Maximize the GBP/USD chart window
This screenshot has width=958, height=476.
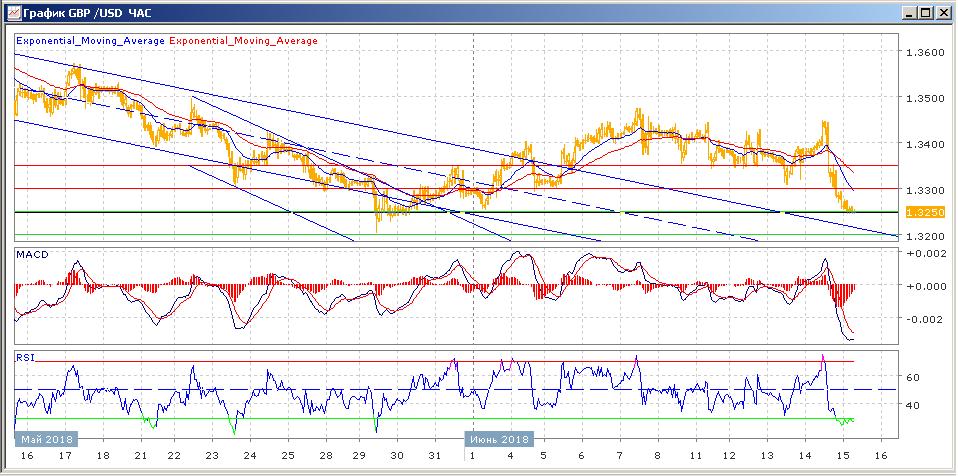[927, 12]
